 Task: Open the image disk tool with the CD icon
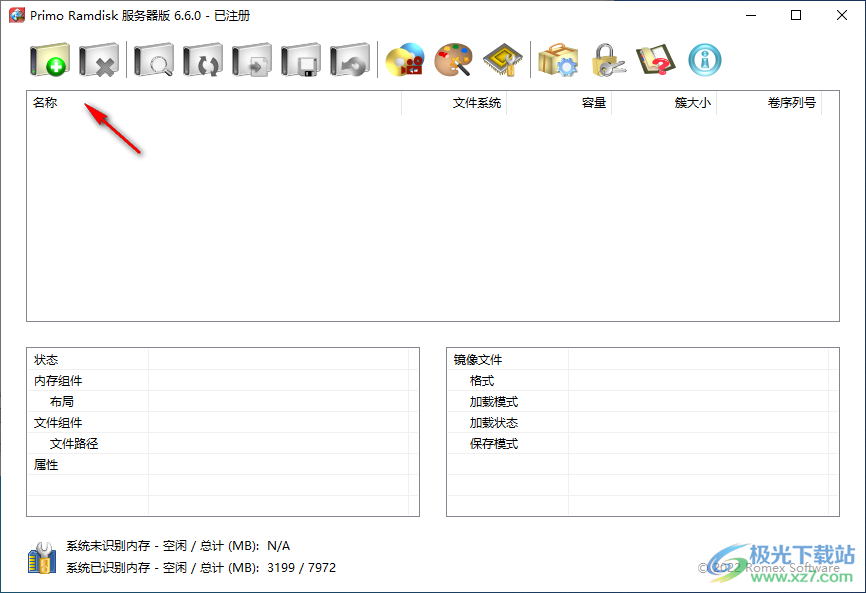pyautogui.click(x=403, y=60)
